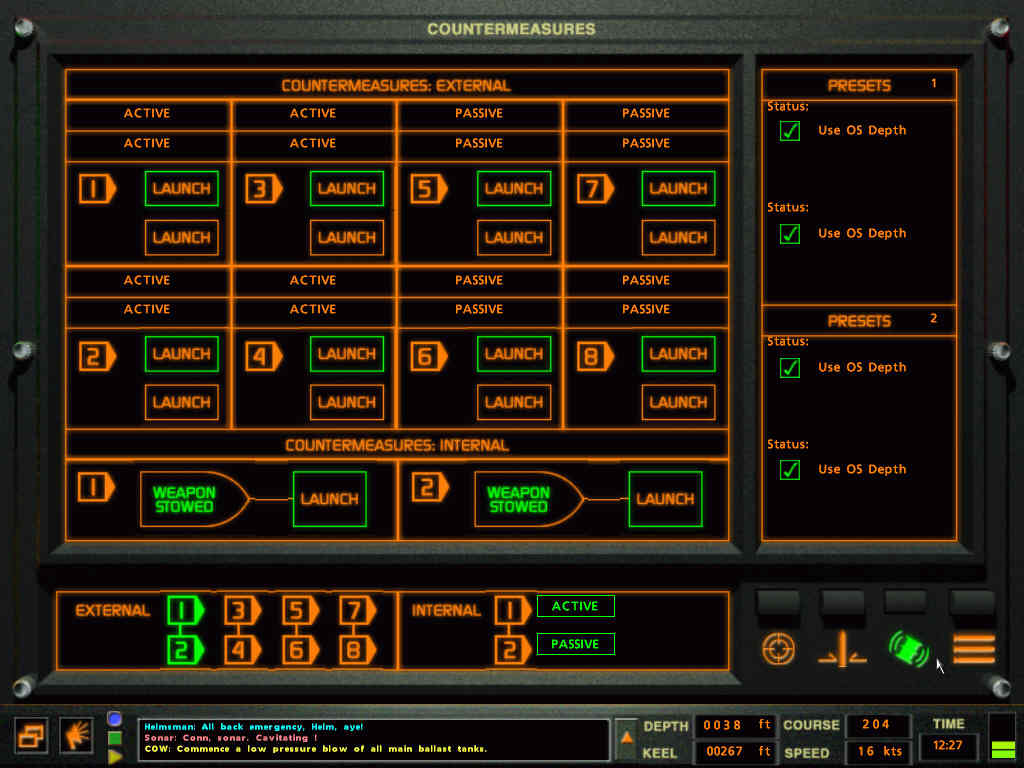Click the overlapping windows icon in bottom bar

point(31,735)
